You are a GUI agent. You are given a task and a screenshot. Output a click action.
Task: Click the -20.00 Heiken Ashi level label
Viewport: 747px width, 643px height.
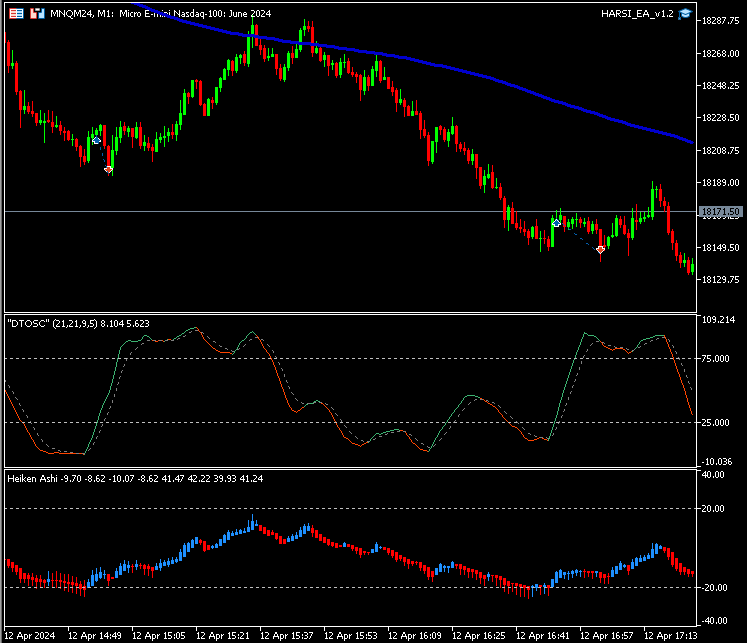click(713, 588)
